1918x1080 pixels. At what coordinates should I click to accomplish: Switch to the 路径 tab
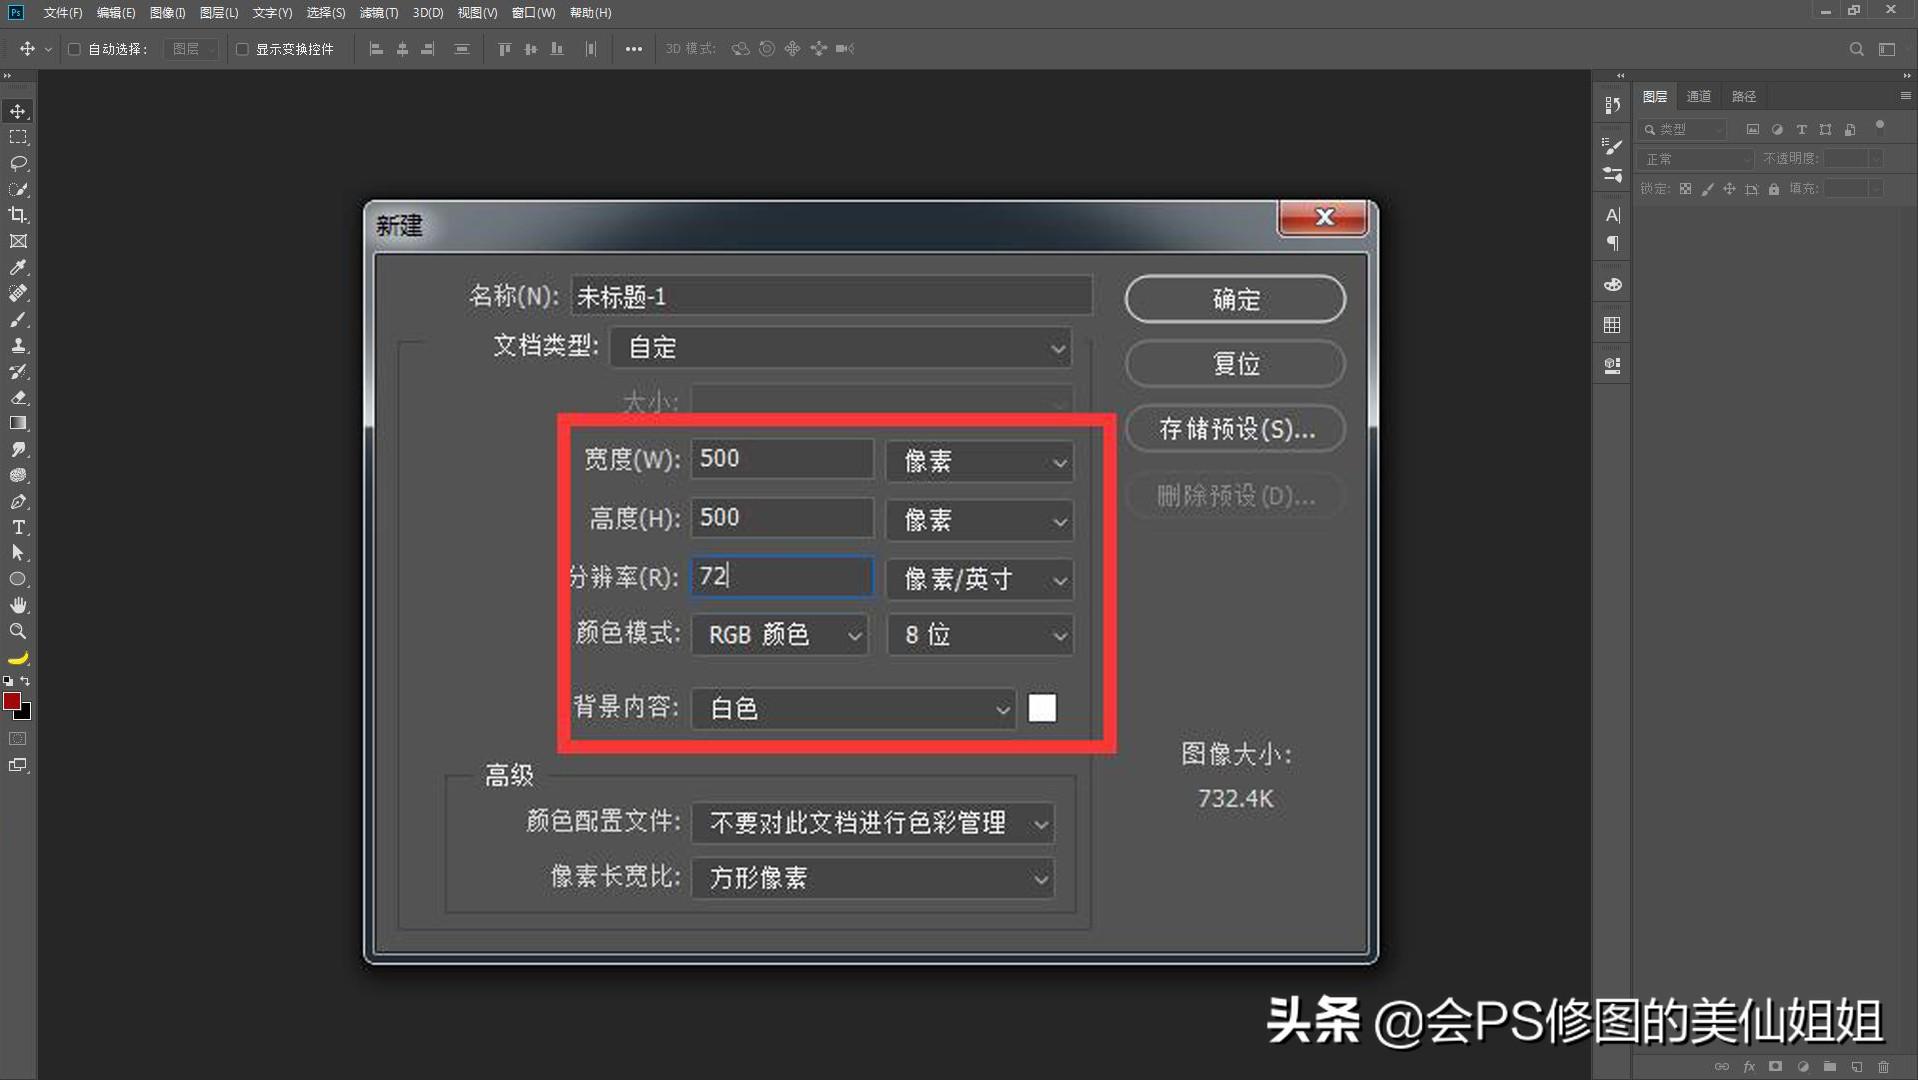point(1743,97)
